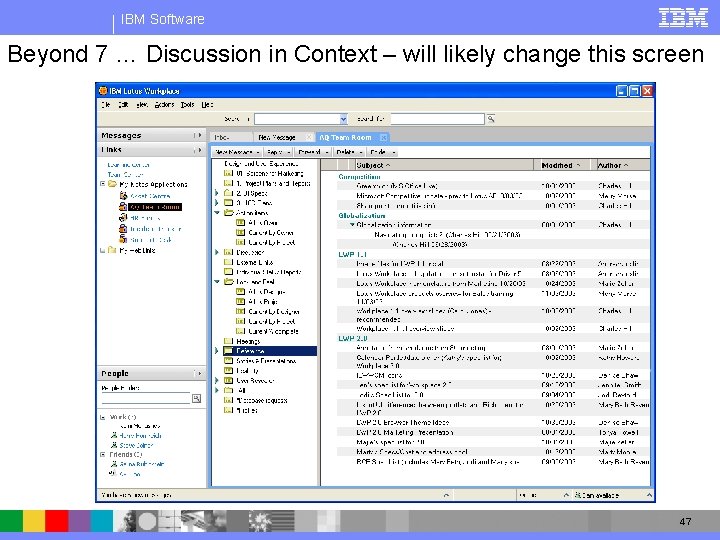Click the folder icon of 2. UI Specs

click(229, 193)
